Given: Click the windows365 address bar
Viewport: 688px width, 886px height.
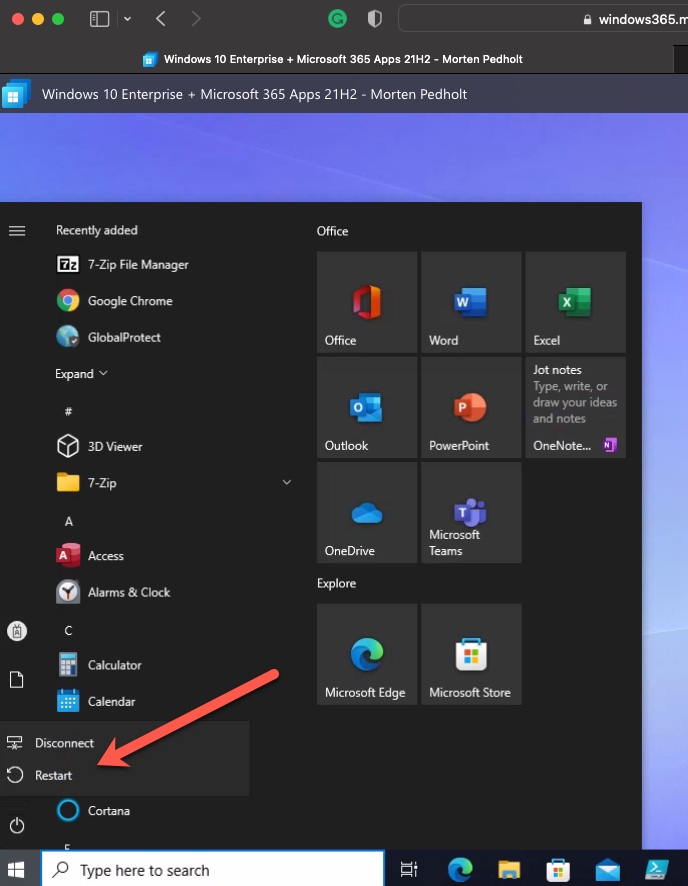Looking at the screenshot, I should coord(543,19).
